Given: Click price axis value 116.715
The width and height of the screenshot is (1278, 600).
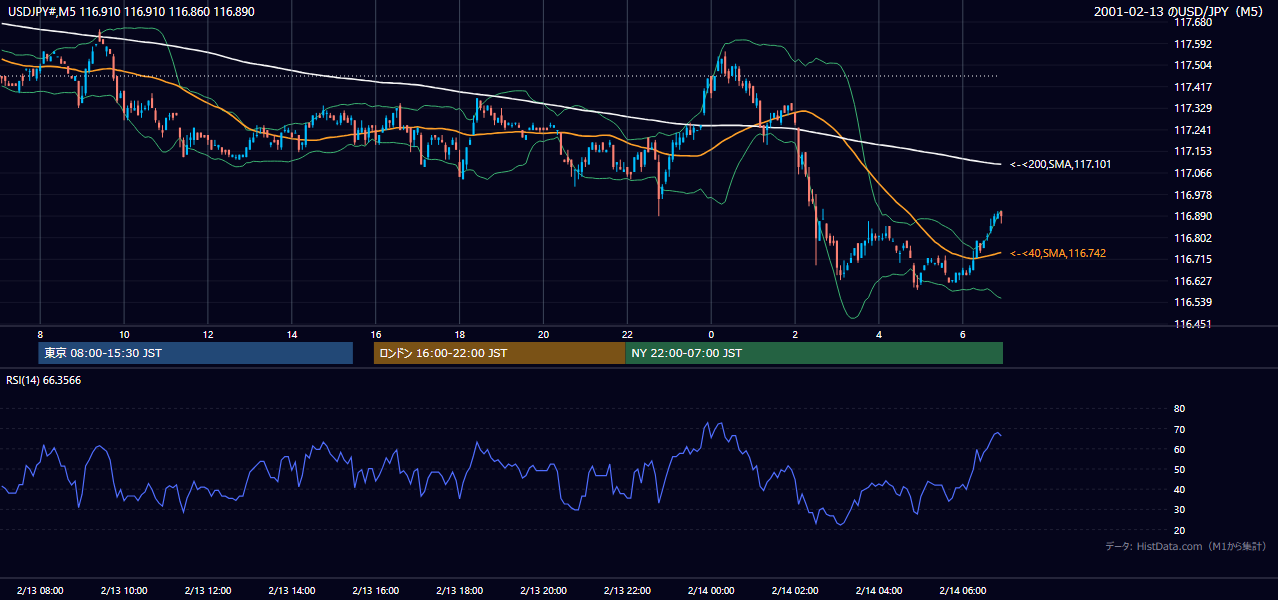Looking at the screenshot, I should (x=1193, y=259).
